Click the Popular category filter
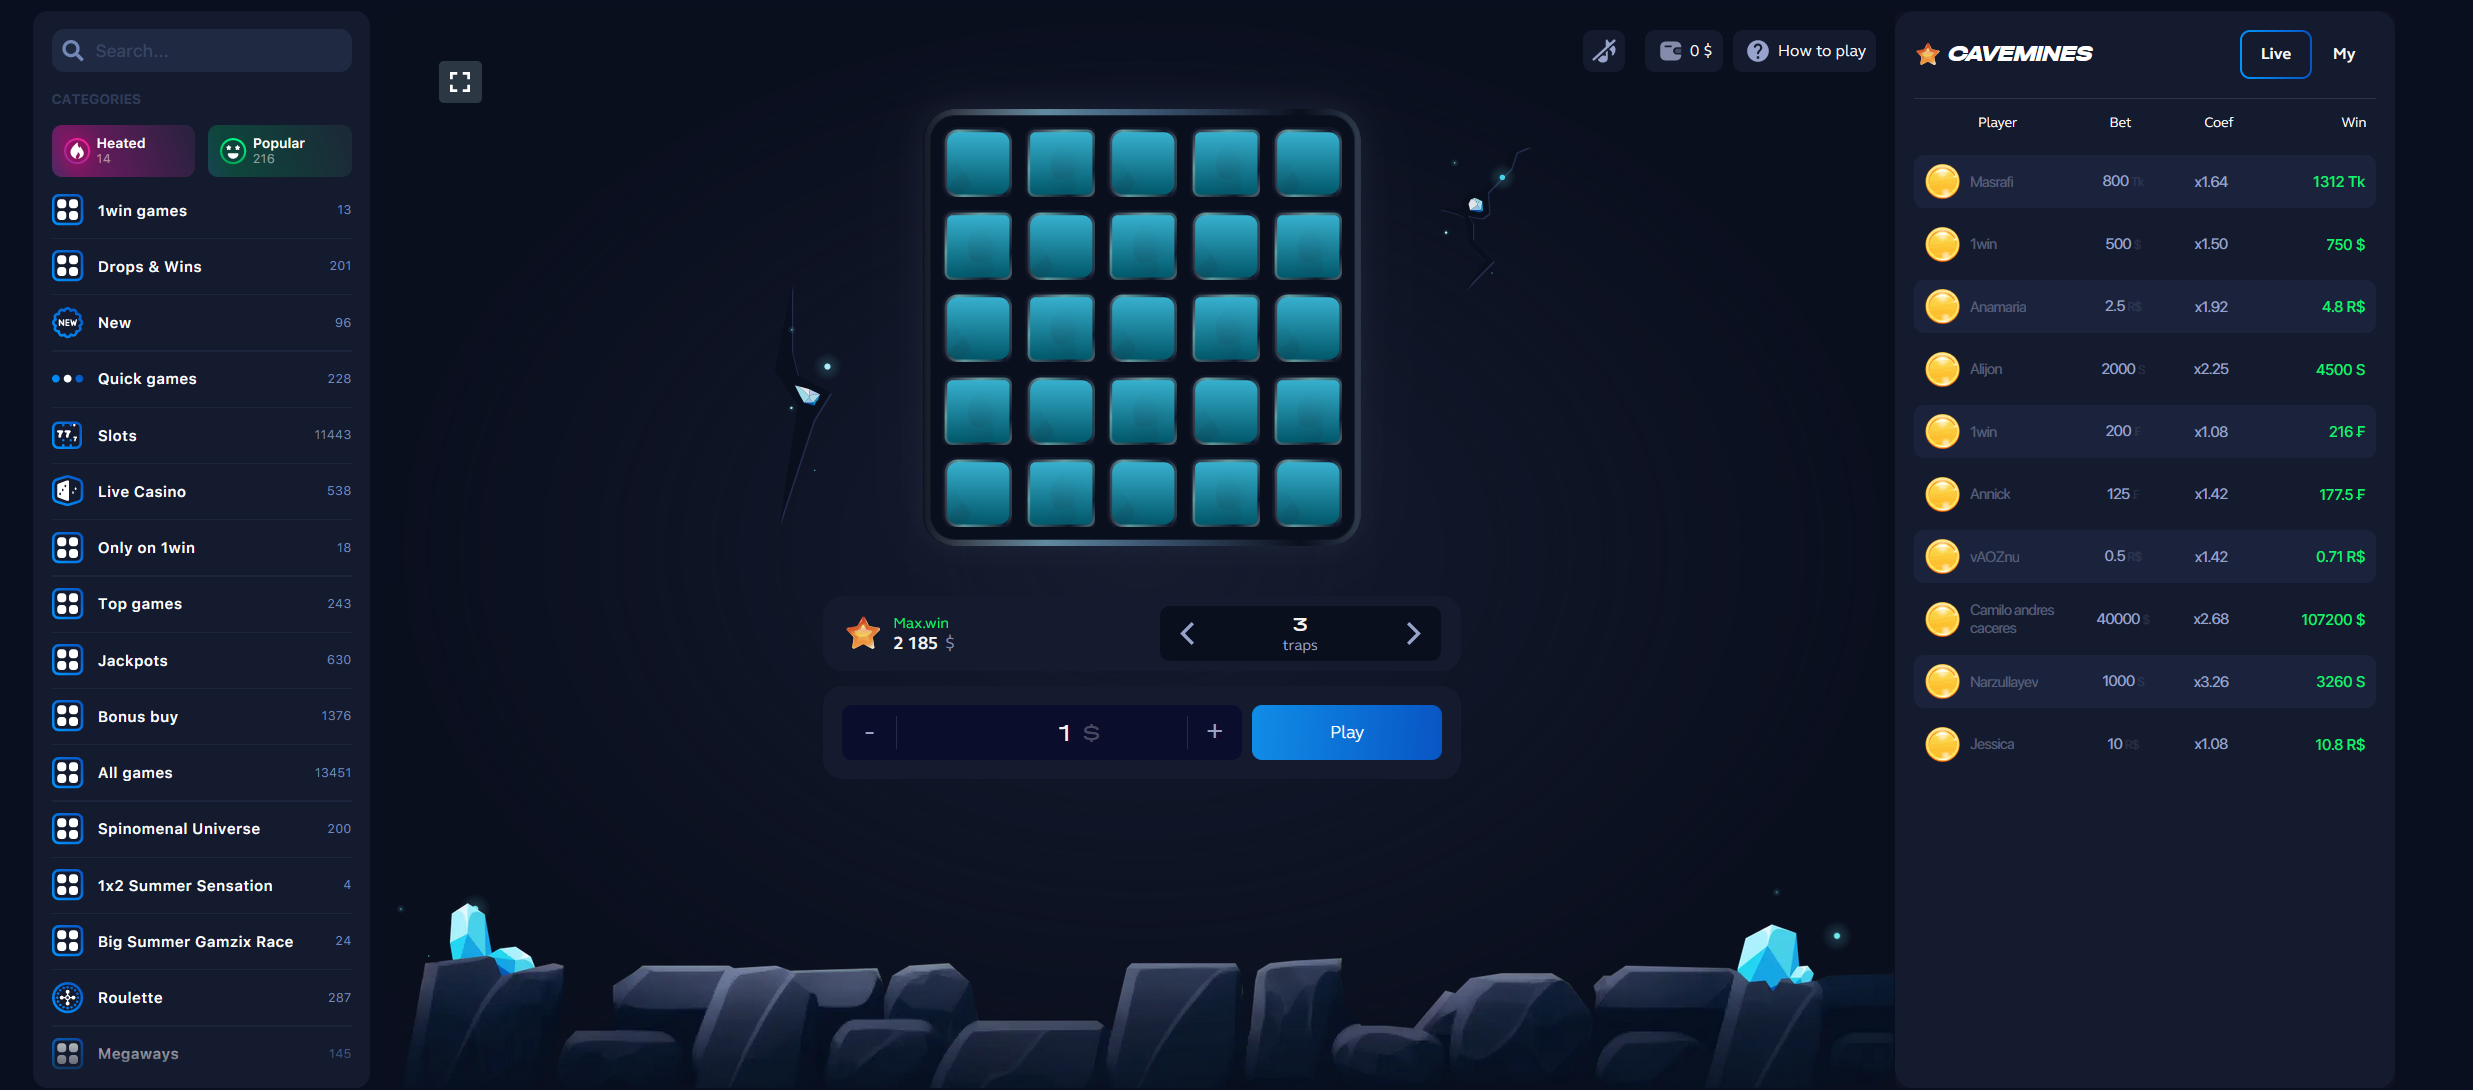 (x=278, y=150)
